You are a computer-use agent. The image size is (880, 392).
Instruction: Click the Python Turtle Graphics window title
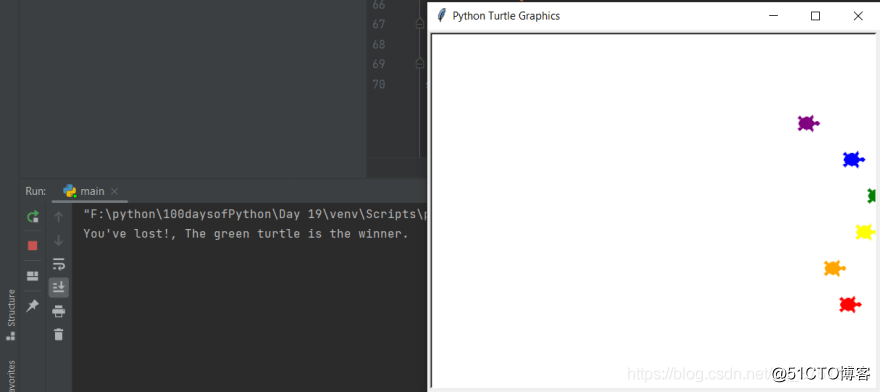(506, 16)
